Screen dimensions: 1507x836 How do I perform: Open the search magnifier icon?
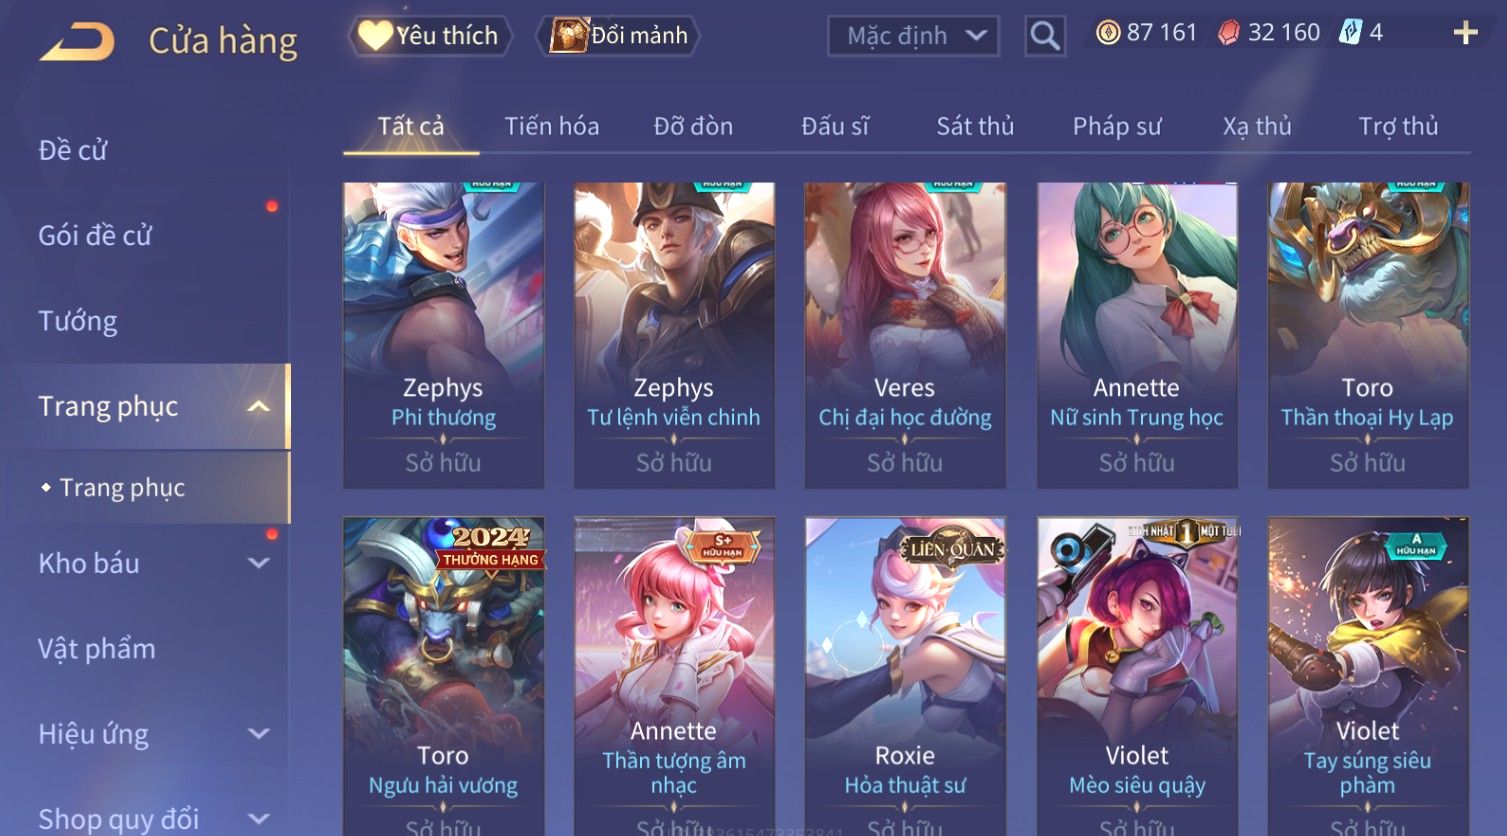tap(1045, 36)
